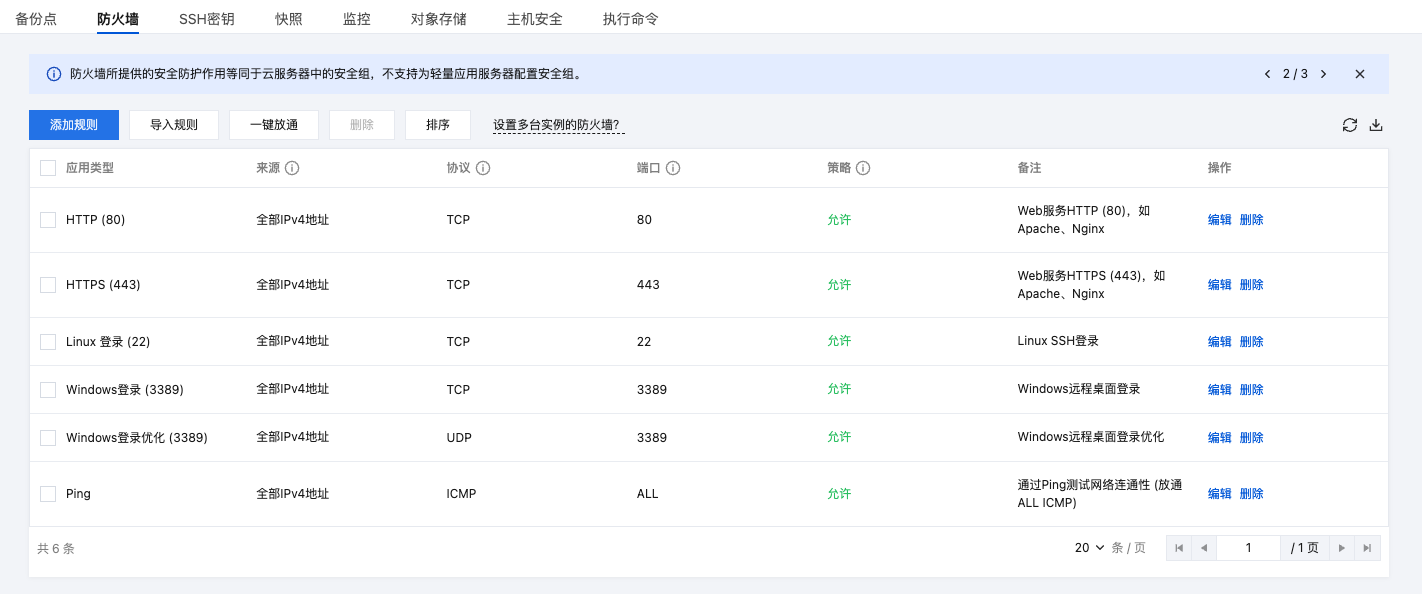Image resolution: width=1422 pixels, height=594 pixels.
Task: Click the info icon beside 策略 header
Action: [x=863, y=168]
